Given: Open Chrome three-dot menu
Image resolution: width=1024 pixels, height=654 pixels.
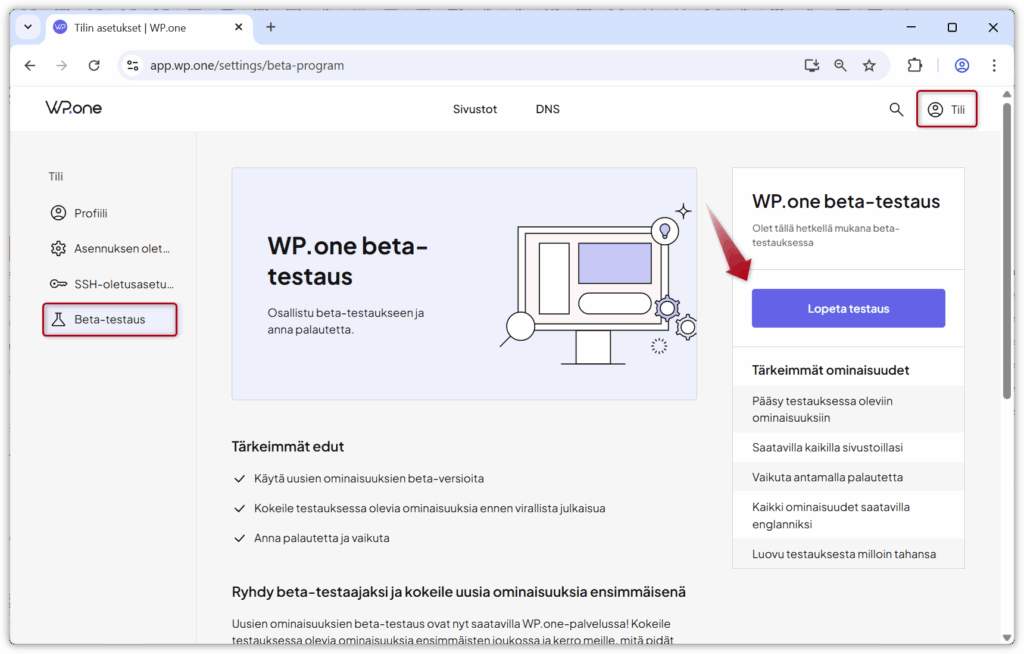Looking at the screenshot, I should click(993, 66).
